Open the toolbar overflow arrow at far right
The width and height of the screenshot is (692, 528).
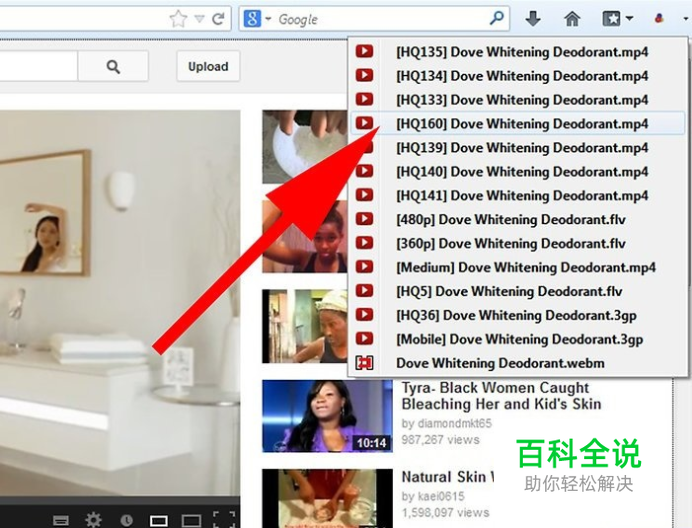pyautogui.click(x=686, y=19)
